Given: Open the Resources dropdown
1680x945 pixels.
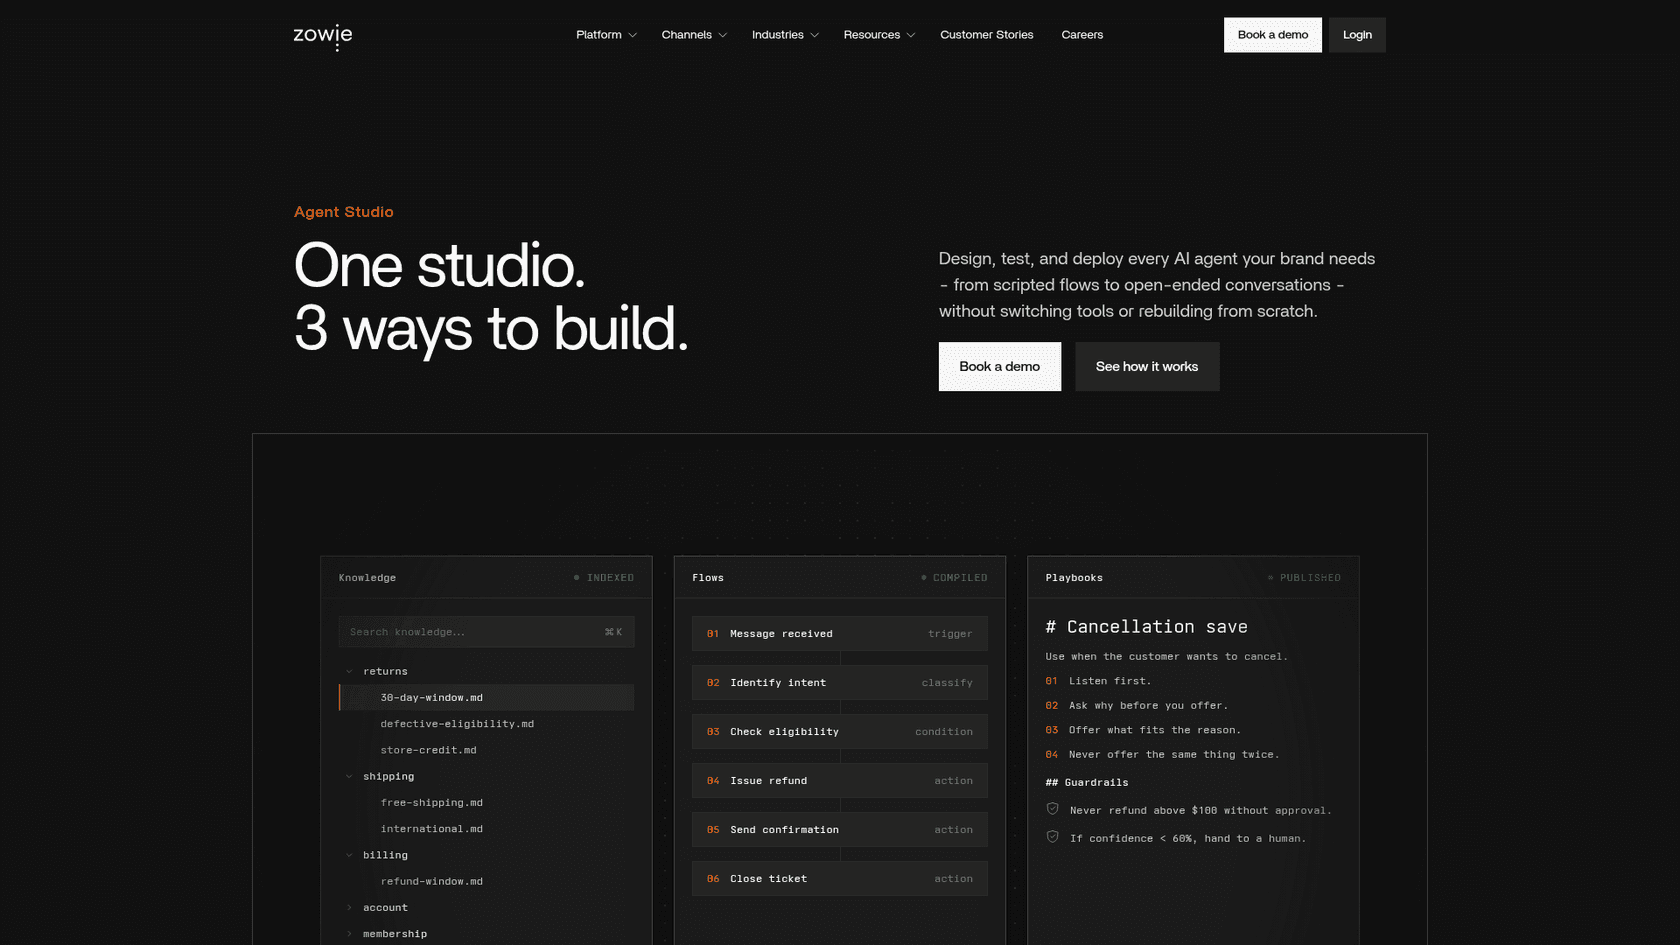Looking at the screenshot, I should coord(879,35).
